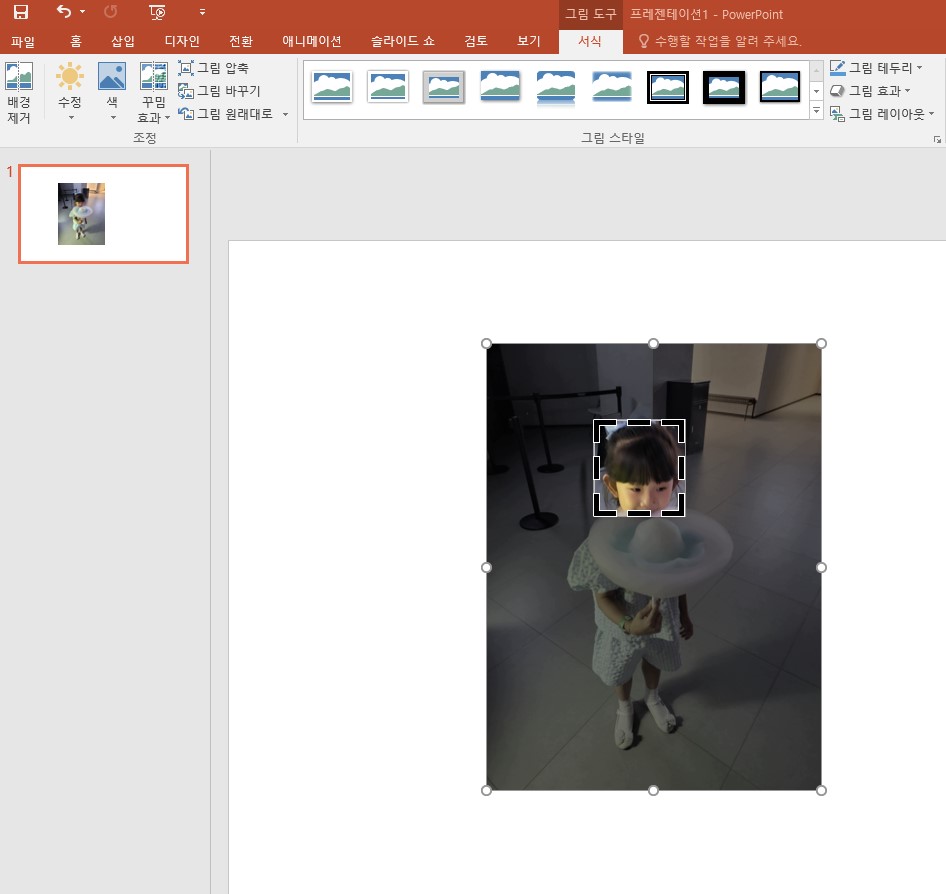Switch to the 검토 tab

tap(475, 41)
